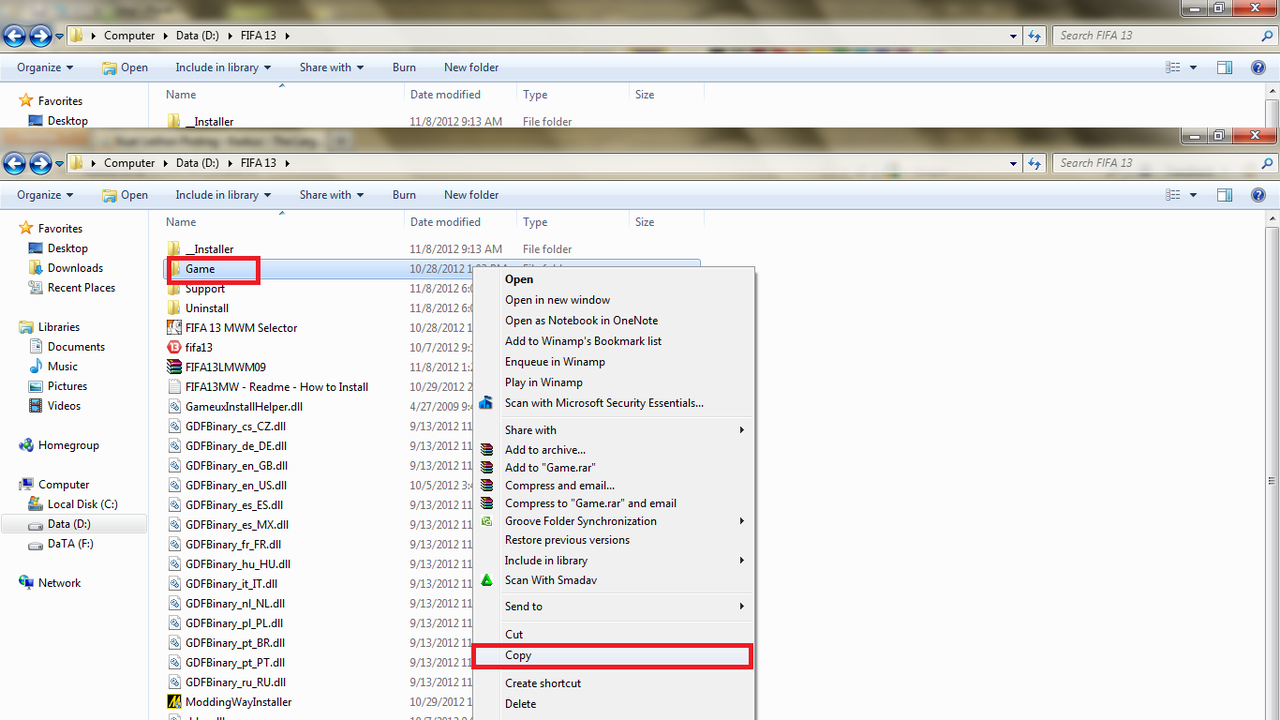Image resolution: width=1280 pixels, height=720 pixels.
Task: Click the front window search box
Action: 1164,163
